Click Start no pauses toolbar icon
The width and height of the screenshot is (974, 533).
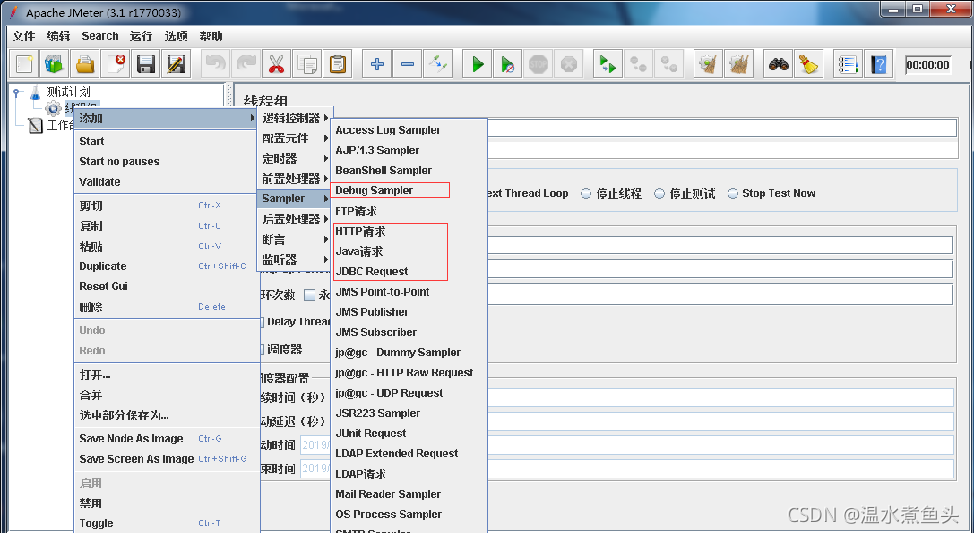coord(507,64)
